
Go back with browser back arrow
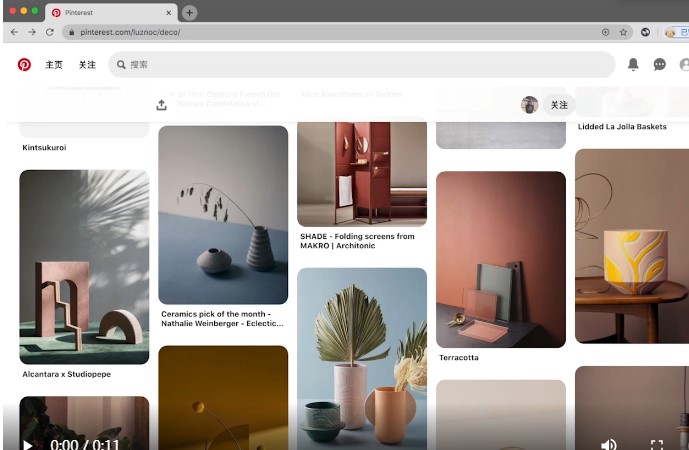click(15, 32)
